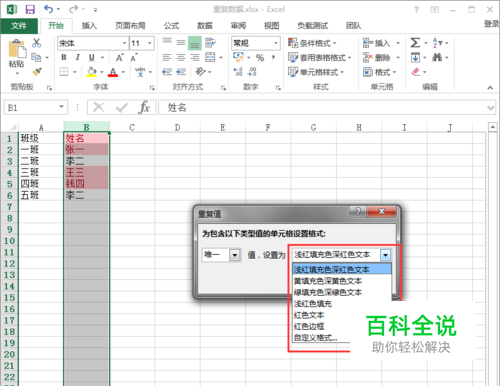Open the 格式 cells menu

click(x=379, y=72)
